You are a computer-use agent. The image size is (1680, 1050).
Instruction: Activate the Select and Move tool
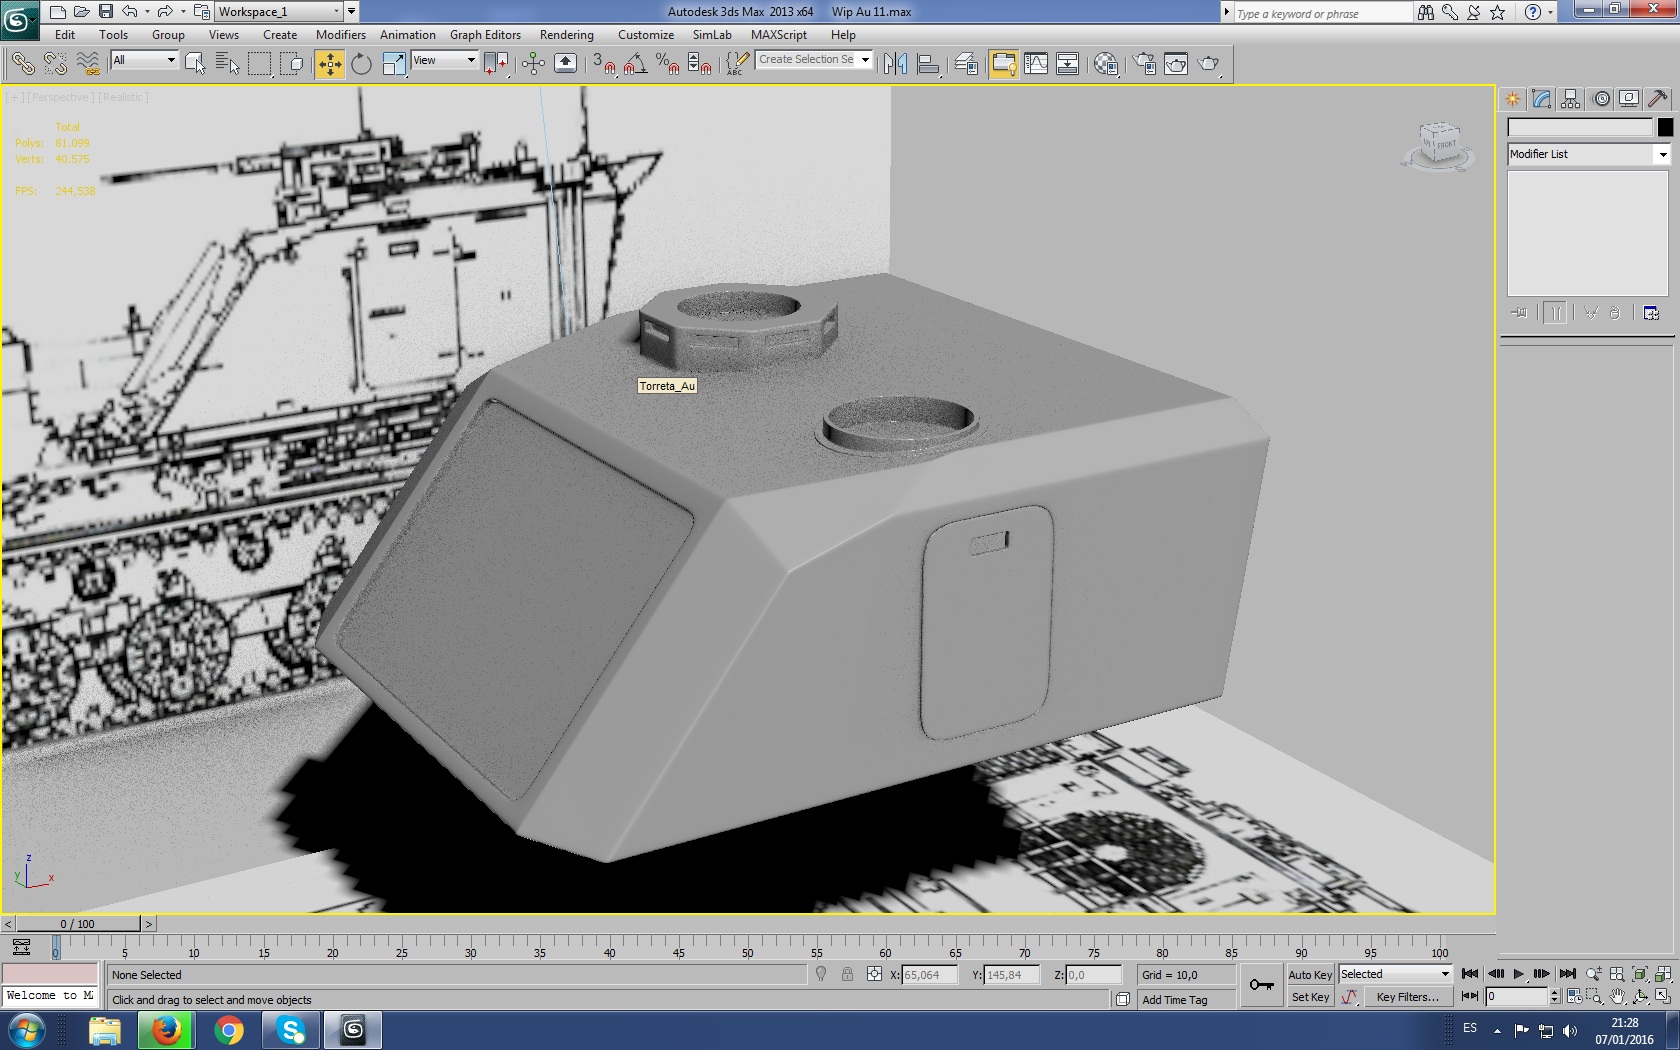point(329,64)
